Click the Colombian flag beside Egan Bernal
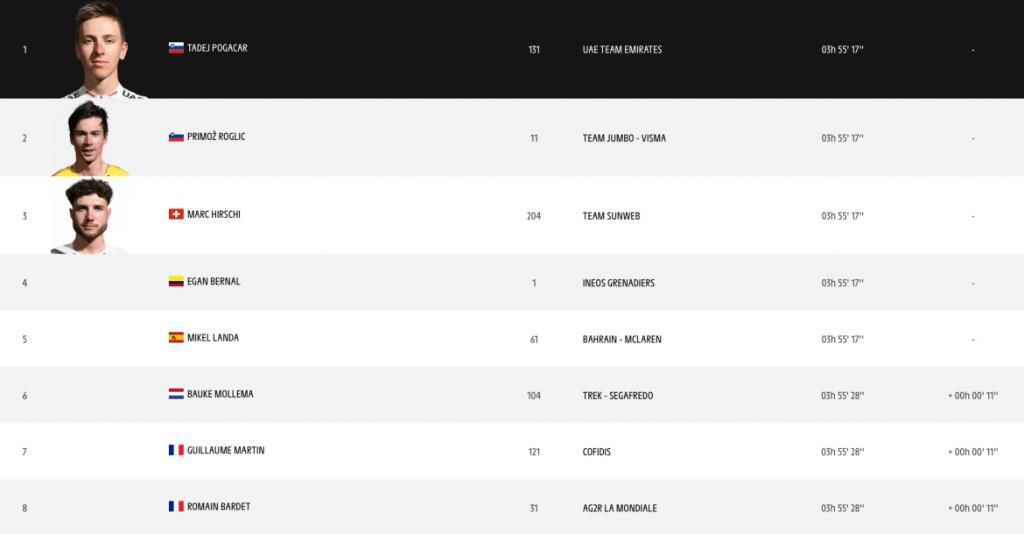This screenshot has width=1024, height=534. coord(176,282)
